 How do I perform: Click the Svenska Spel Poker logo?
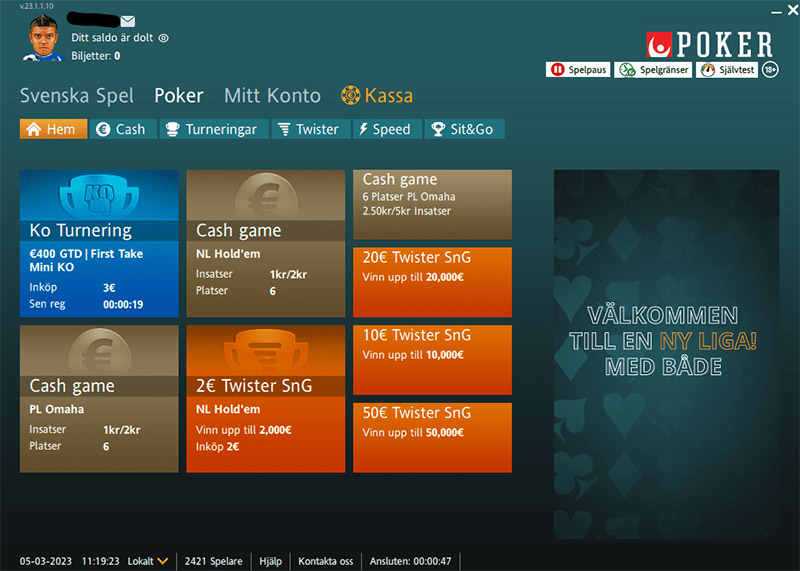click(710, 44)
